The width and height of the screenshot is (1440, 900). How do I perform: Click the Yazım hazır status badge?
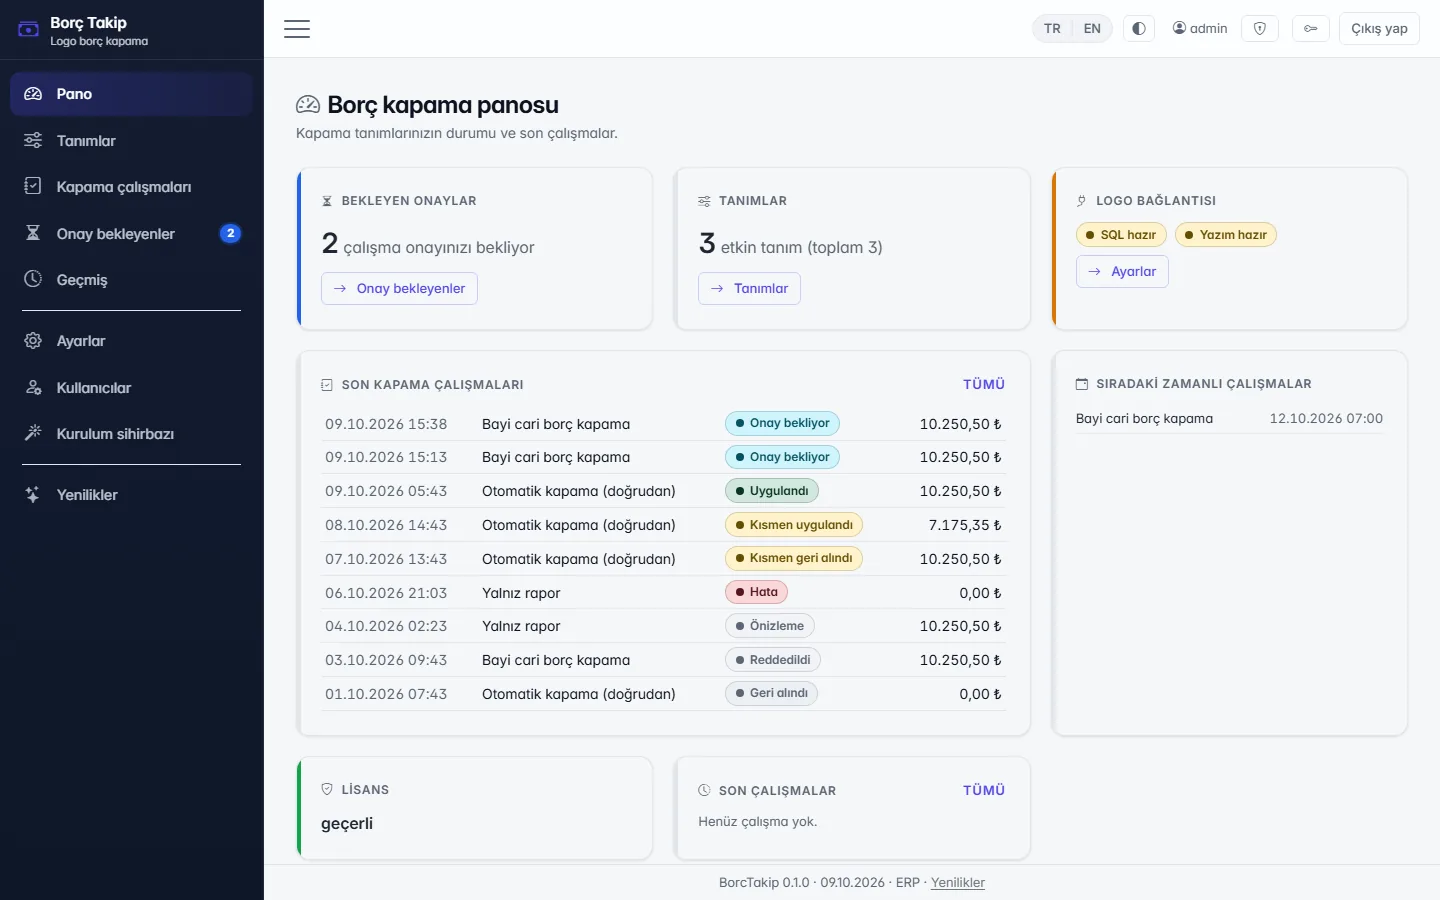click(1226, 235)
